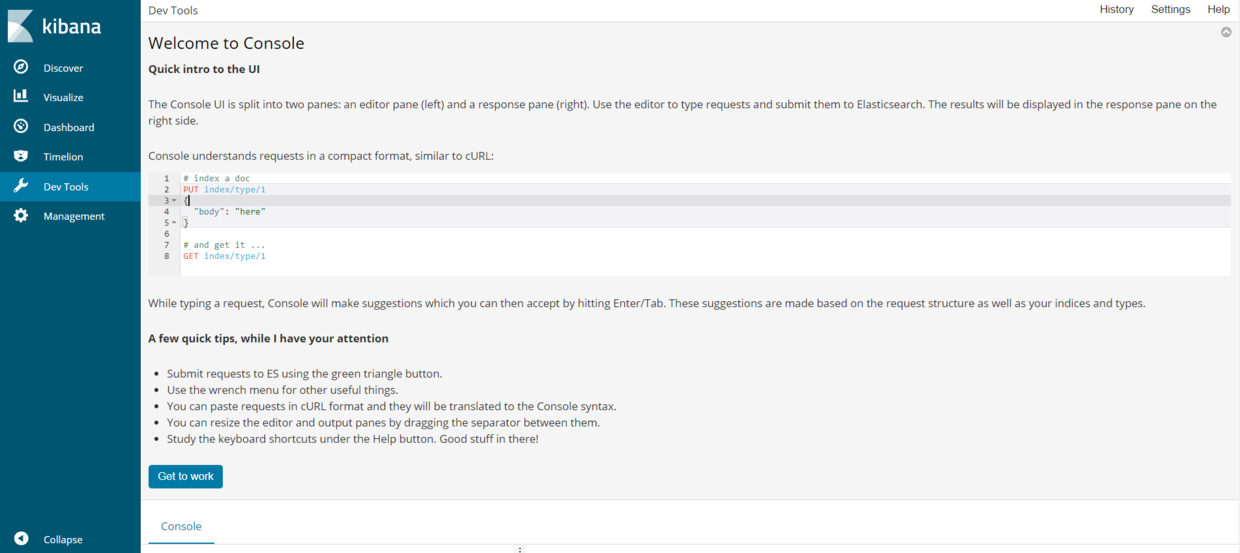Select the Dev Tools wrench icon
Screen dimensions: 1240x553
21,187
